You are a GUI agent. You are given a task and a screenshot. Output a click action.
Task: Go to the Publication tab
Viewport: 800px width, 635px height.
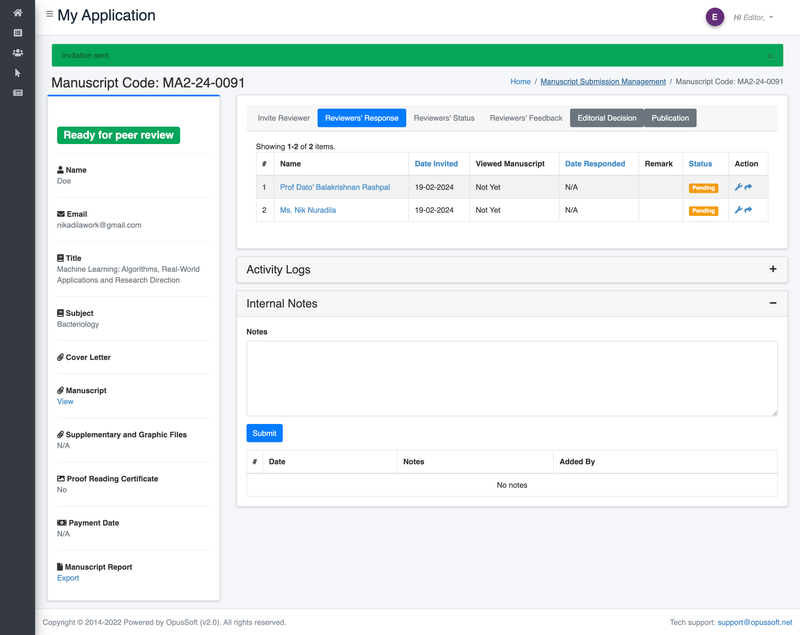coord(670,118)
